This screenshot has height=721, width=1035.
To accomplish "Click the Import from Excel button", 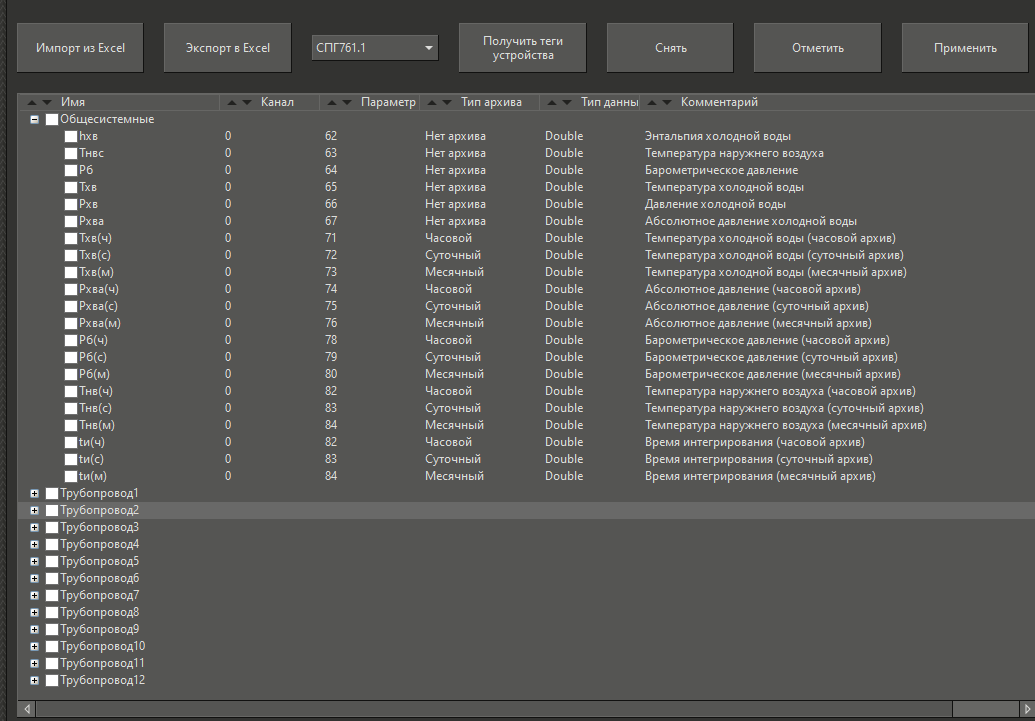I will point(80,48).
